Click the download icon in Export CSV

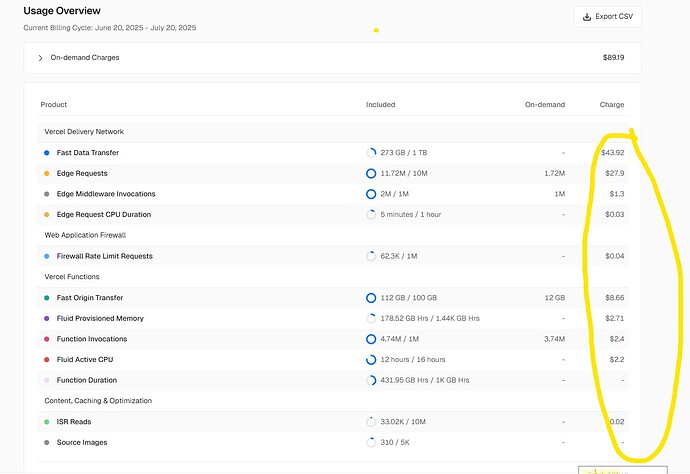tap(587, 17)
